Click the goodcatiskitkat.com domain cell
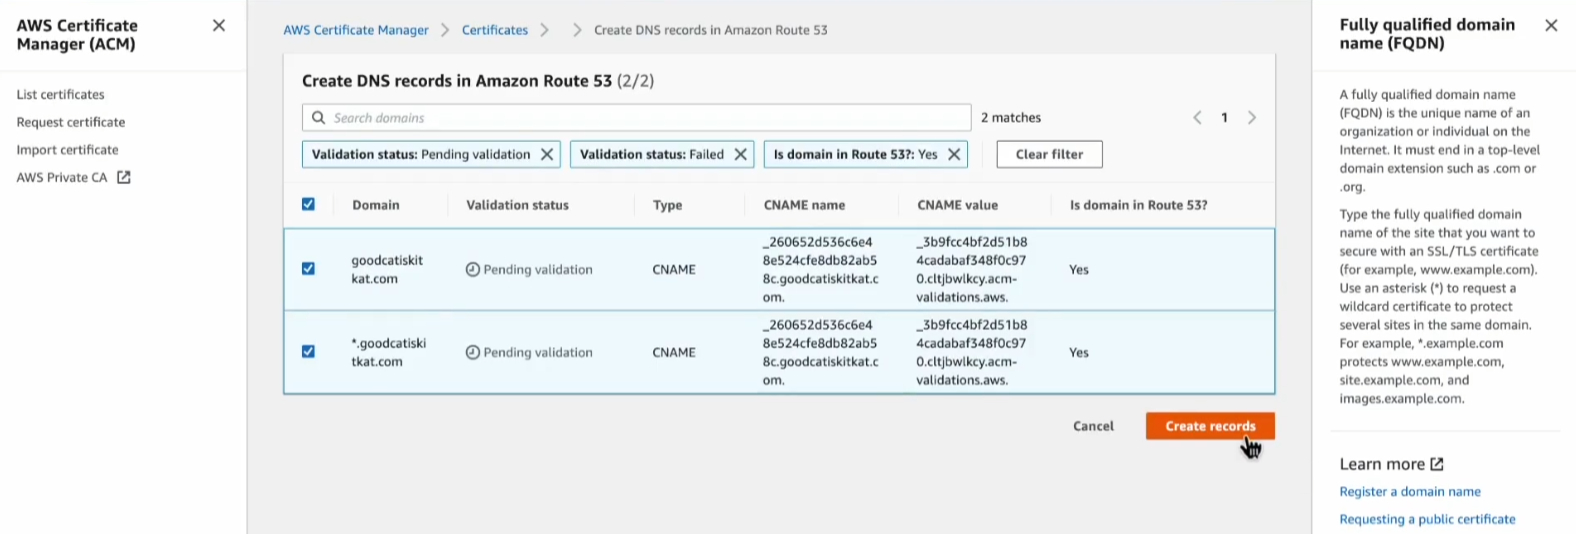The height and width of the screenshot is (534, 1576). tap(387, 269)
